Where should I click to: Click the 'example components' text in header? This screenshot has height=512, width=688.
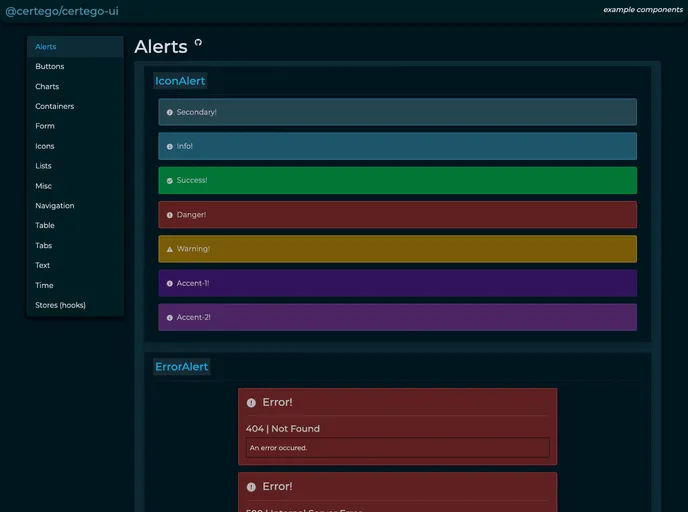pos(643,10)
